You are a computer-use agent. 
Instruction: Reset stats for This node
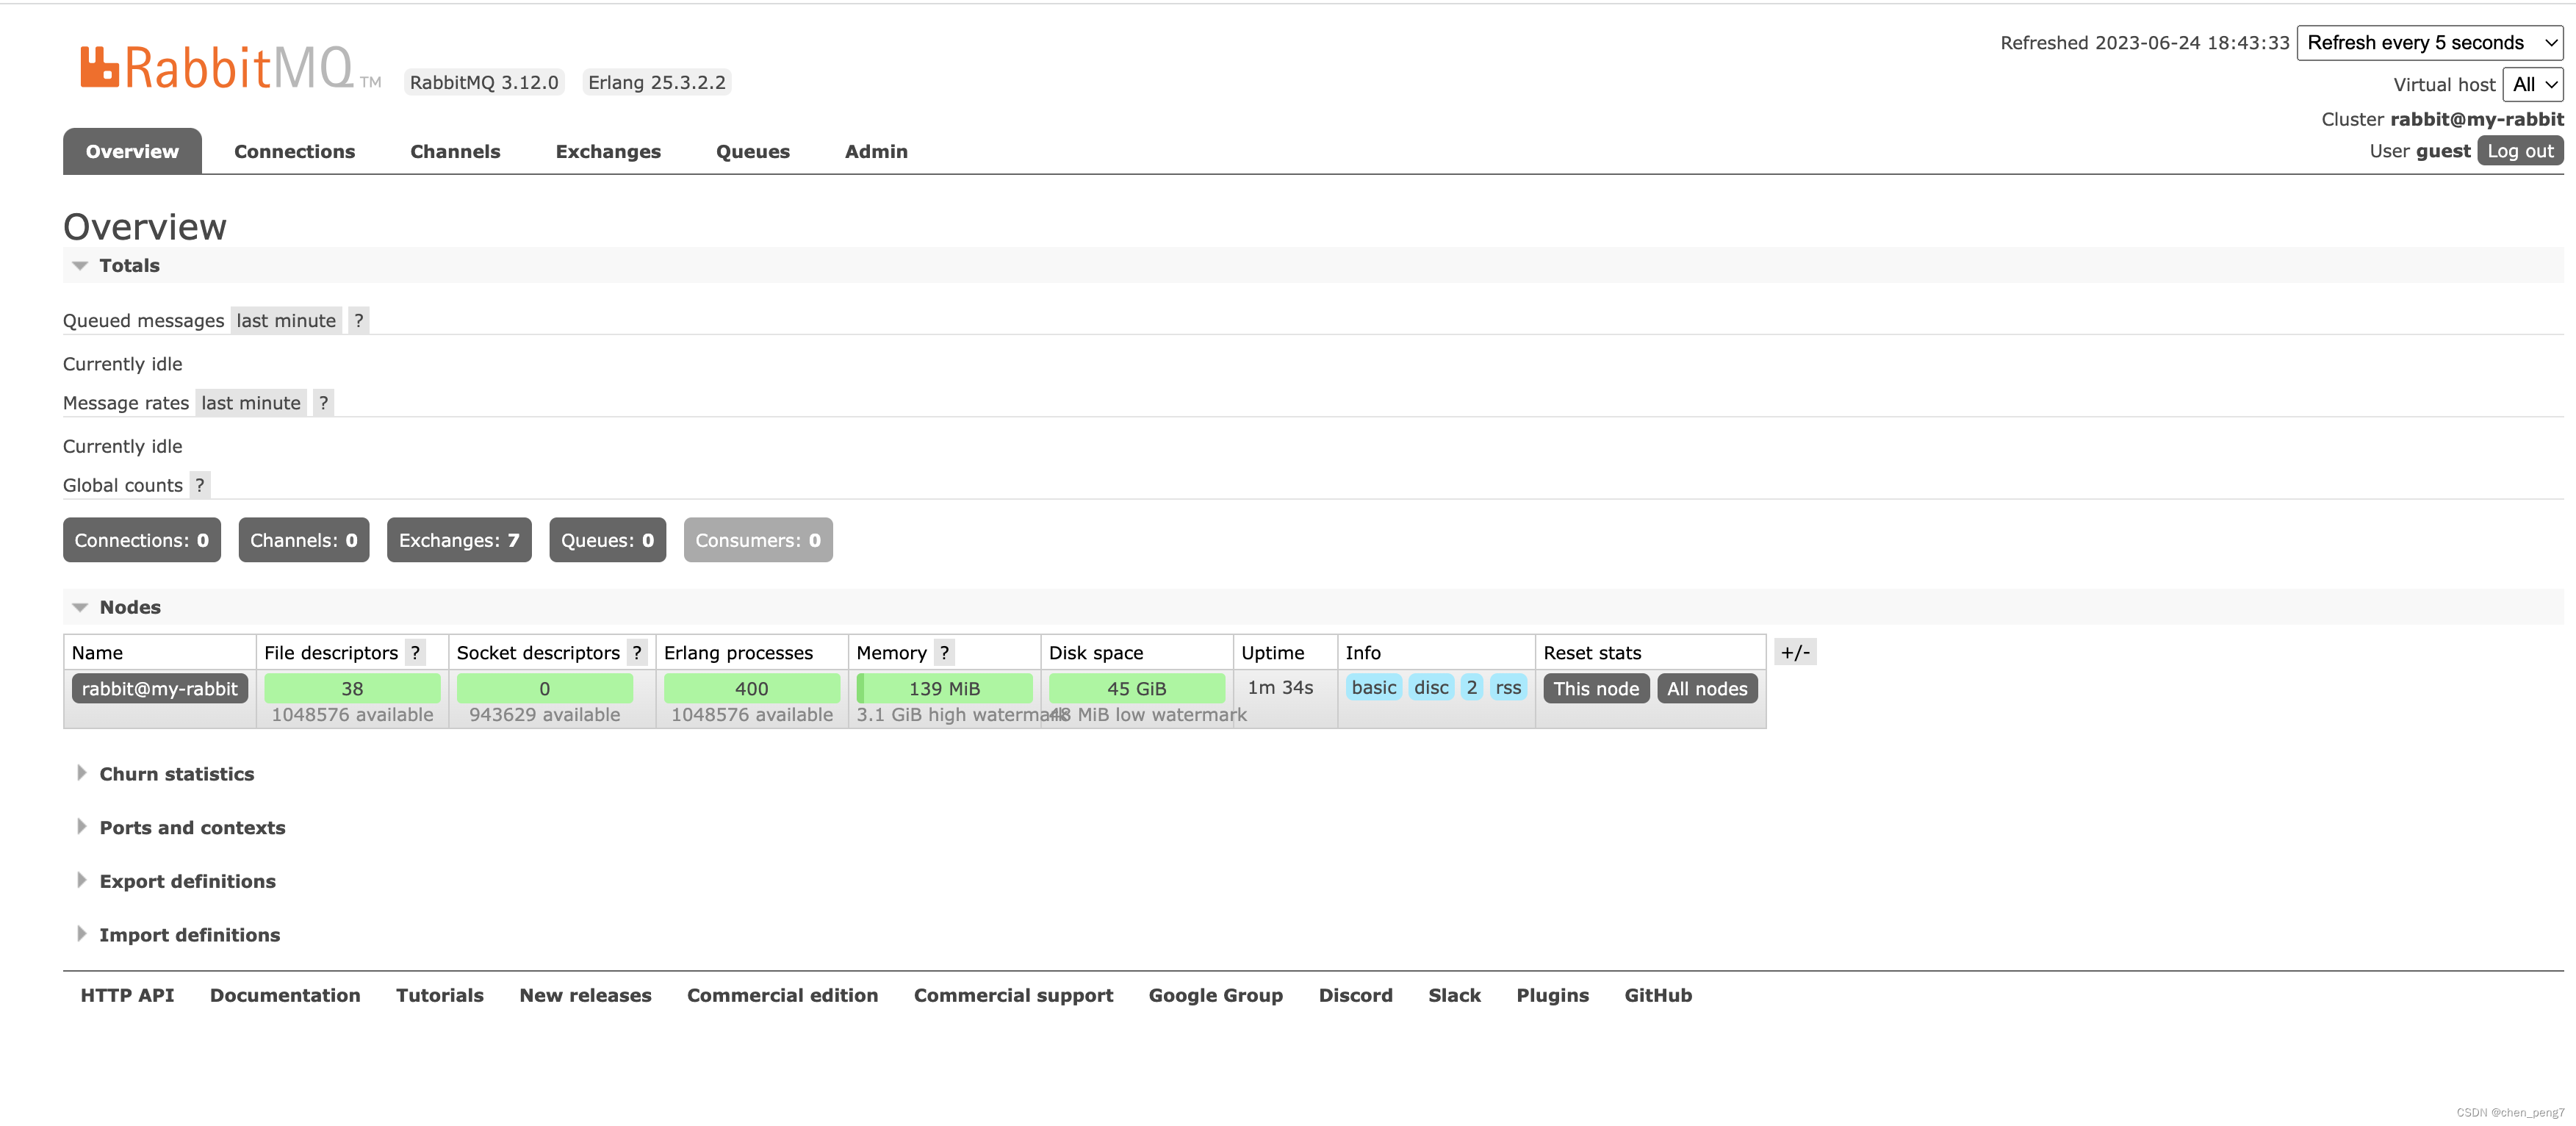[1596, 689]
